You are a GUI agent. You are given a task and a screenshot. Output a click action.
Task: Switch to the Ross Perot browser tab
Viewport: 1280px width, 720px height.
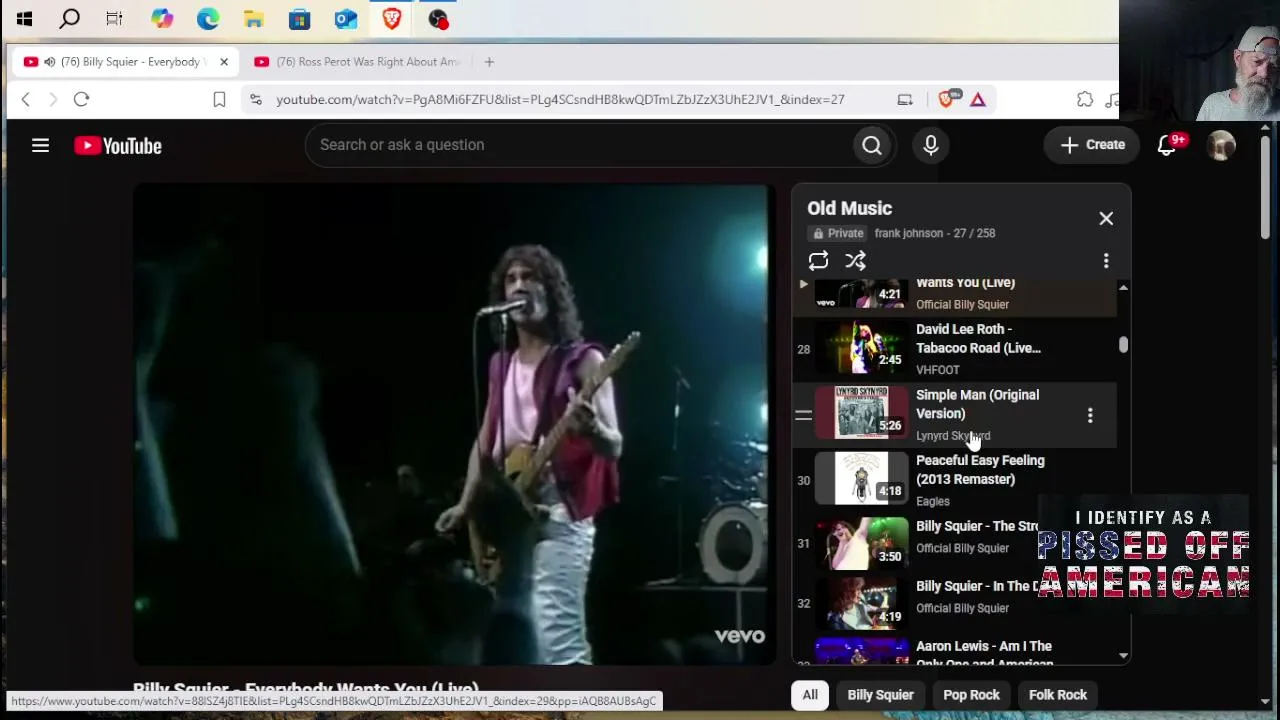pos(358,62)
